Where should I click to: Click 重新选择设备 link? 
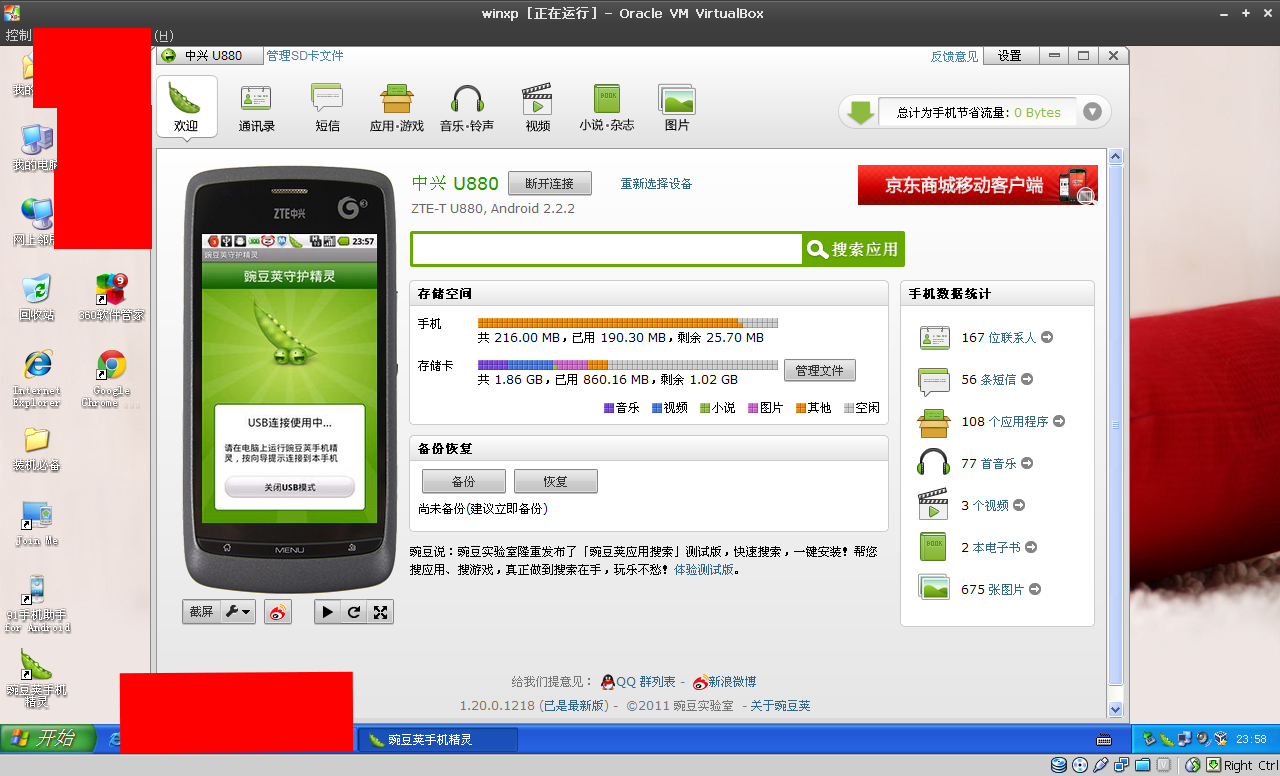(x=656, y=184)
